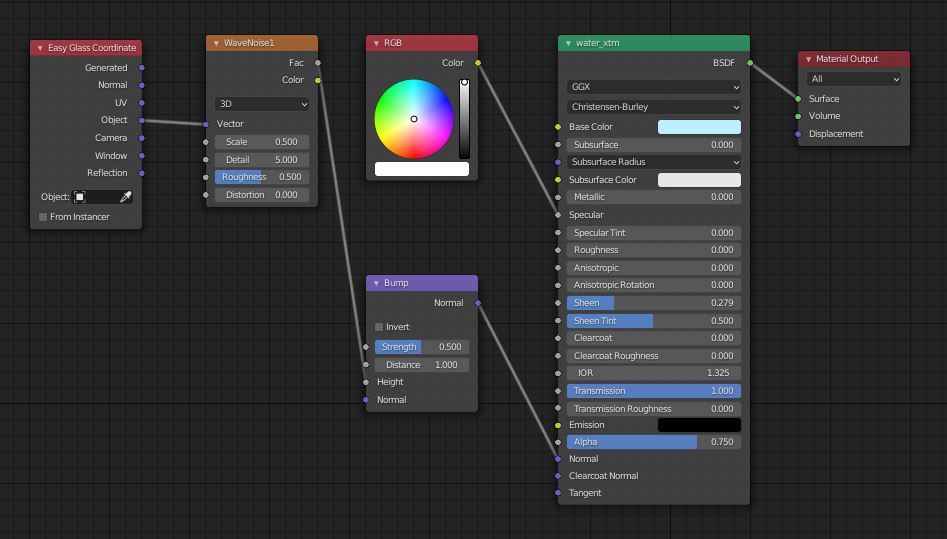Click the Base Color swatch
The image size is (947, 539).
click(x=699, y=127)
